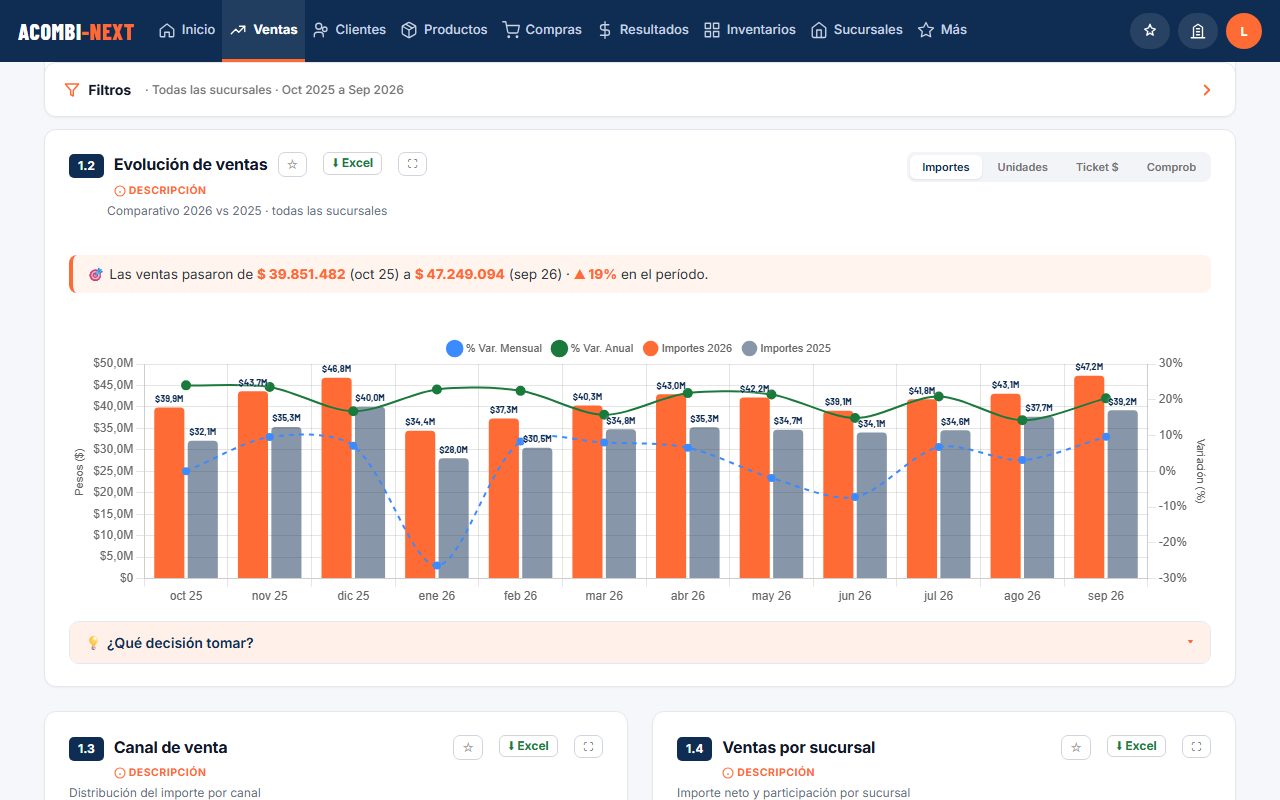Click the $ 47.249.094 sales figure
Screen dimensions: 1280x800
pos(460,274)
